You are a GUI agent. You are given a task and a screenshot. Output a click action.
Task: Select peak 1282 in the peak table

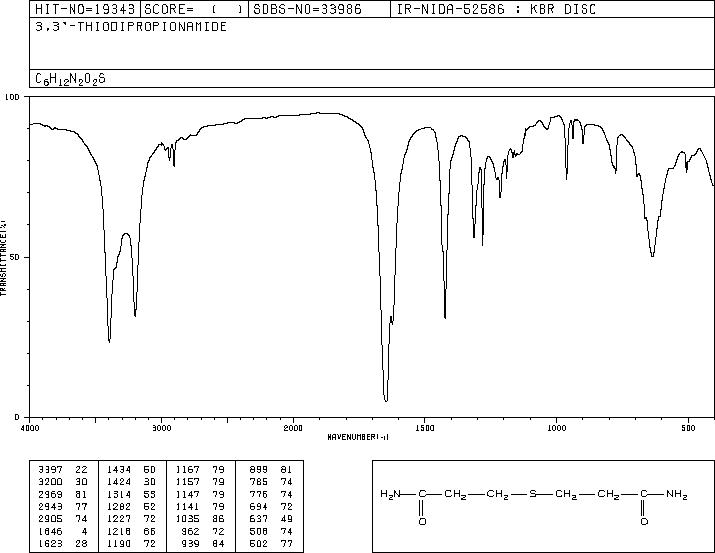[119, 506]
